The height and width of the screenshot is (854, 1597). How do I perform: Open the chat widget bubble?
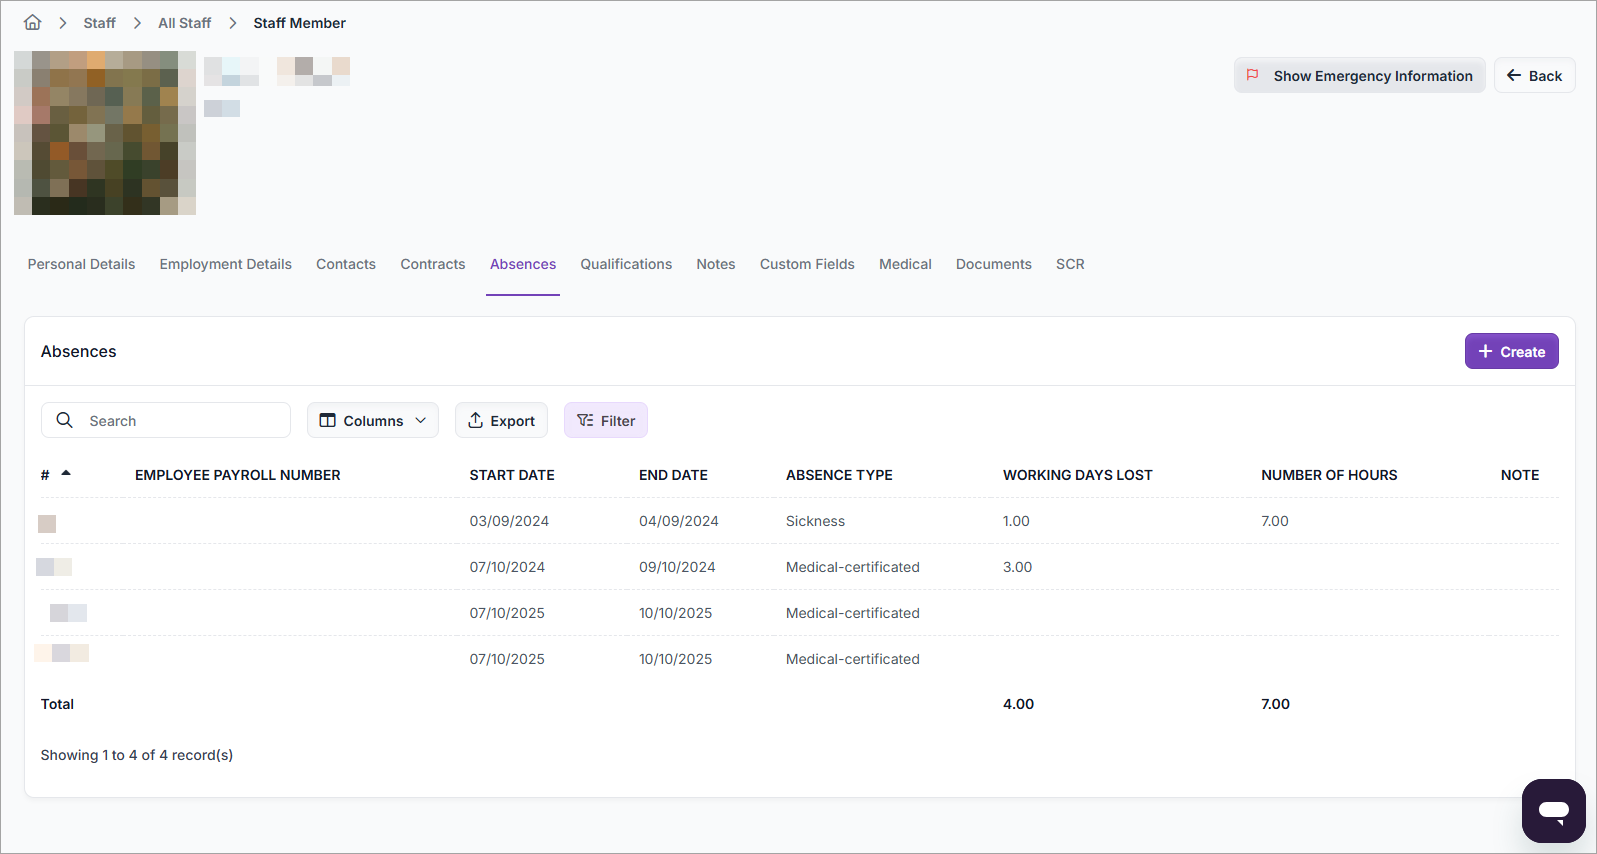coord(1553,810)
